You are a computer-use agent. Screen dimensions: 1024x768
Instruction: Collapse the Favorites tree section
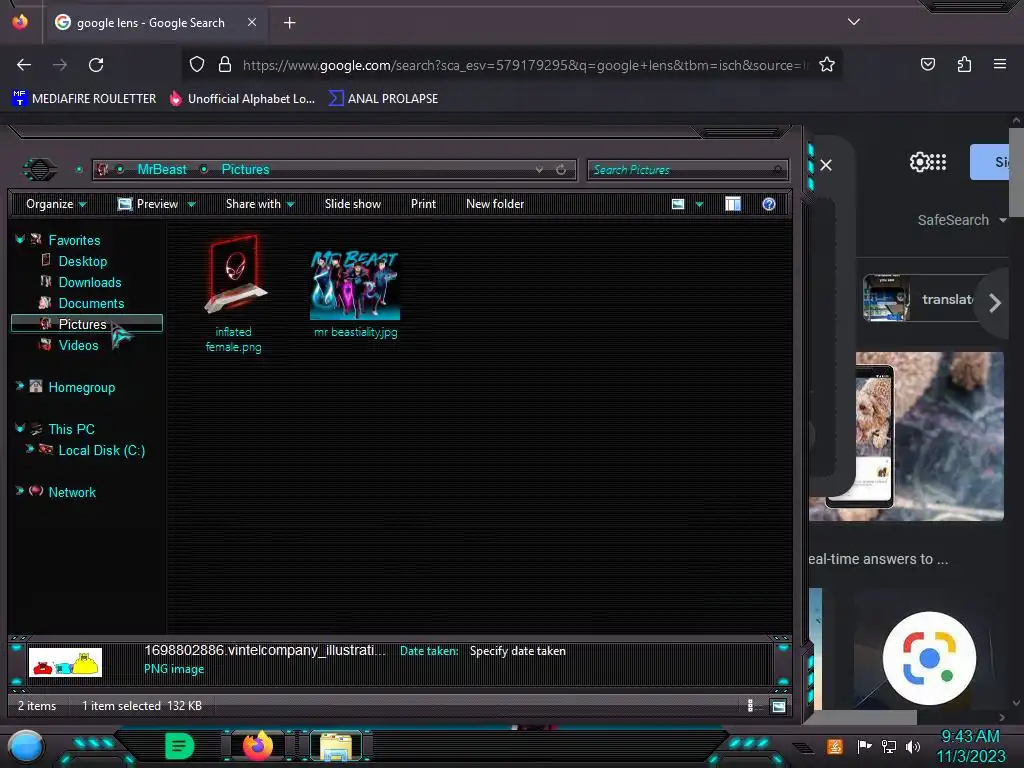20,240
